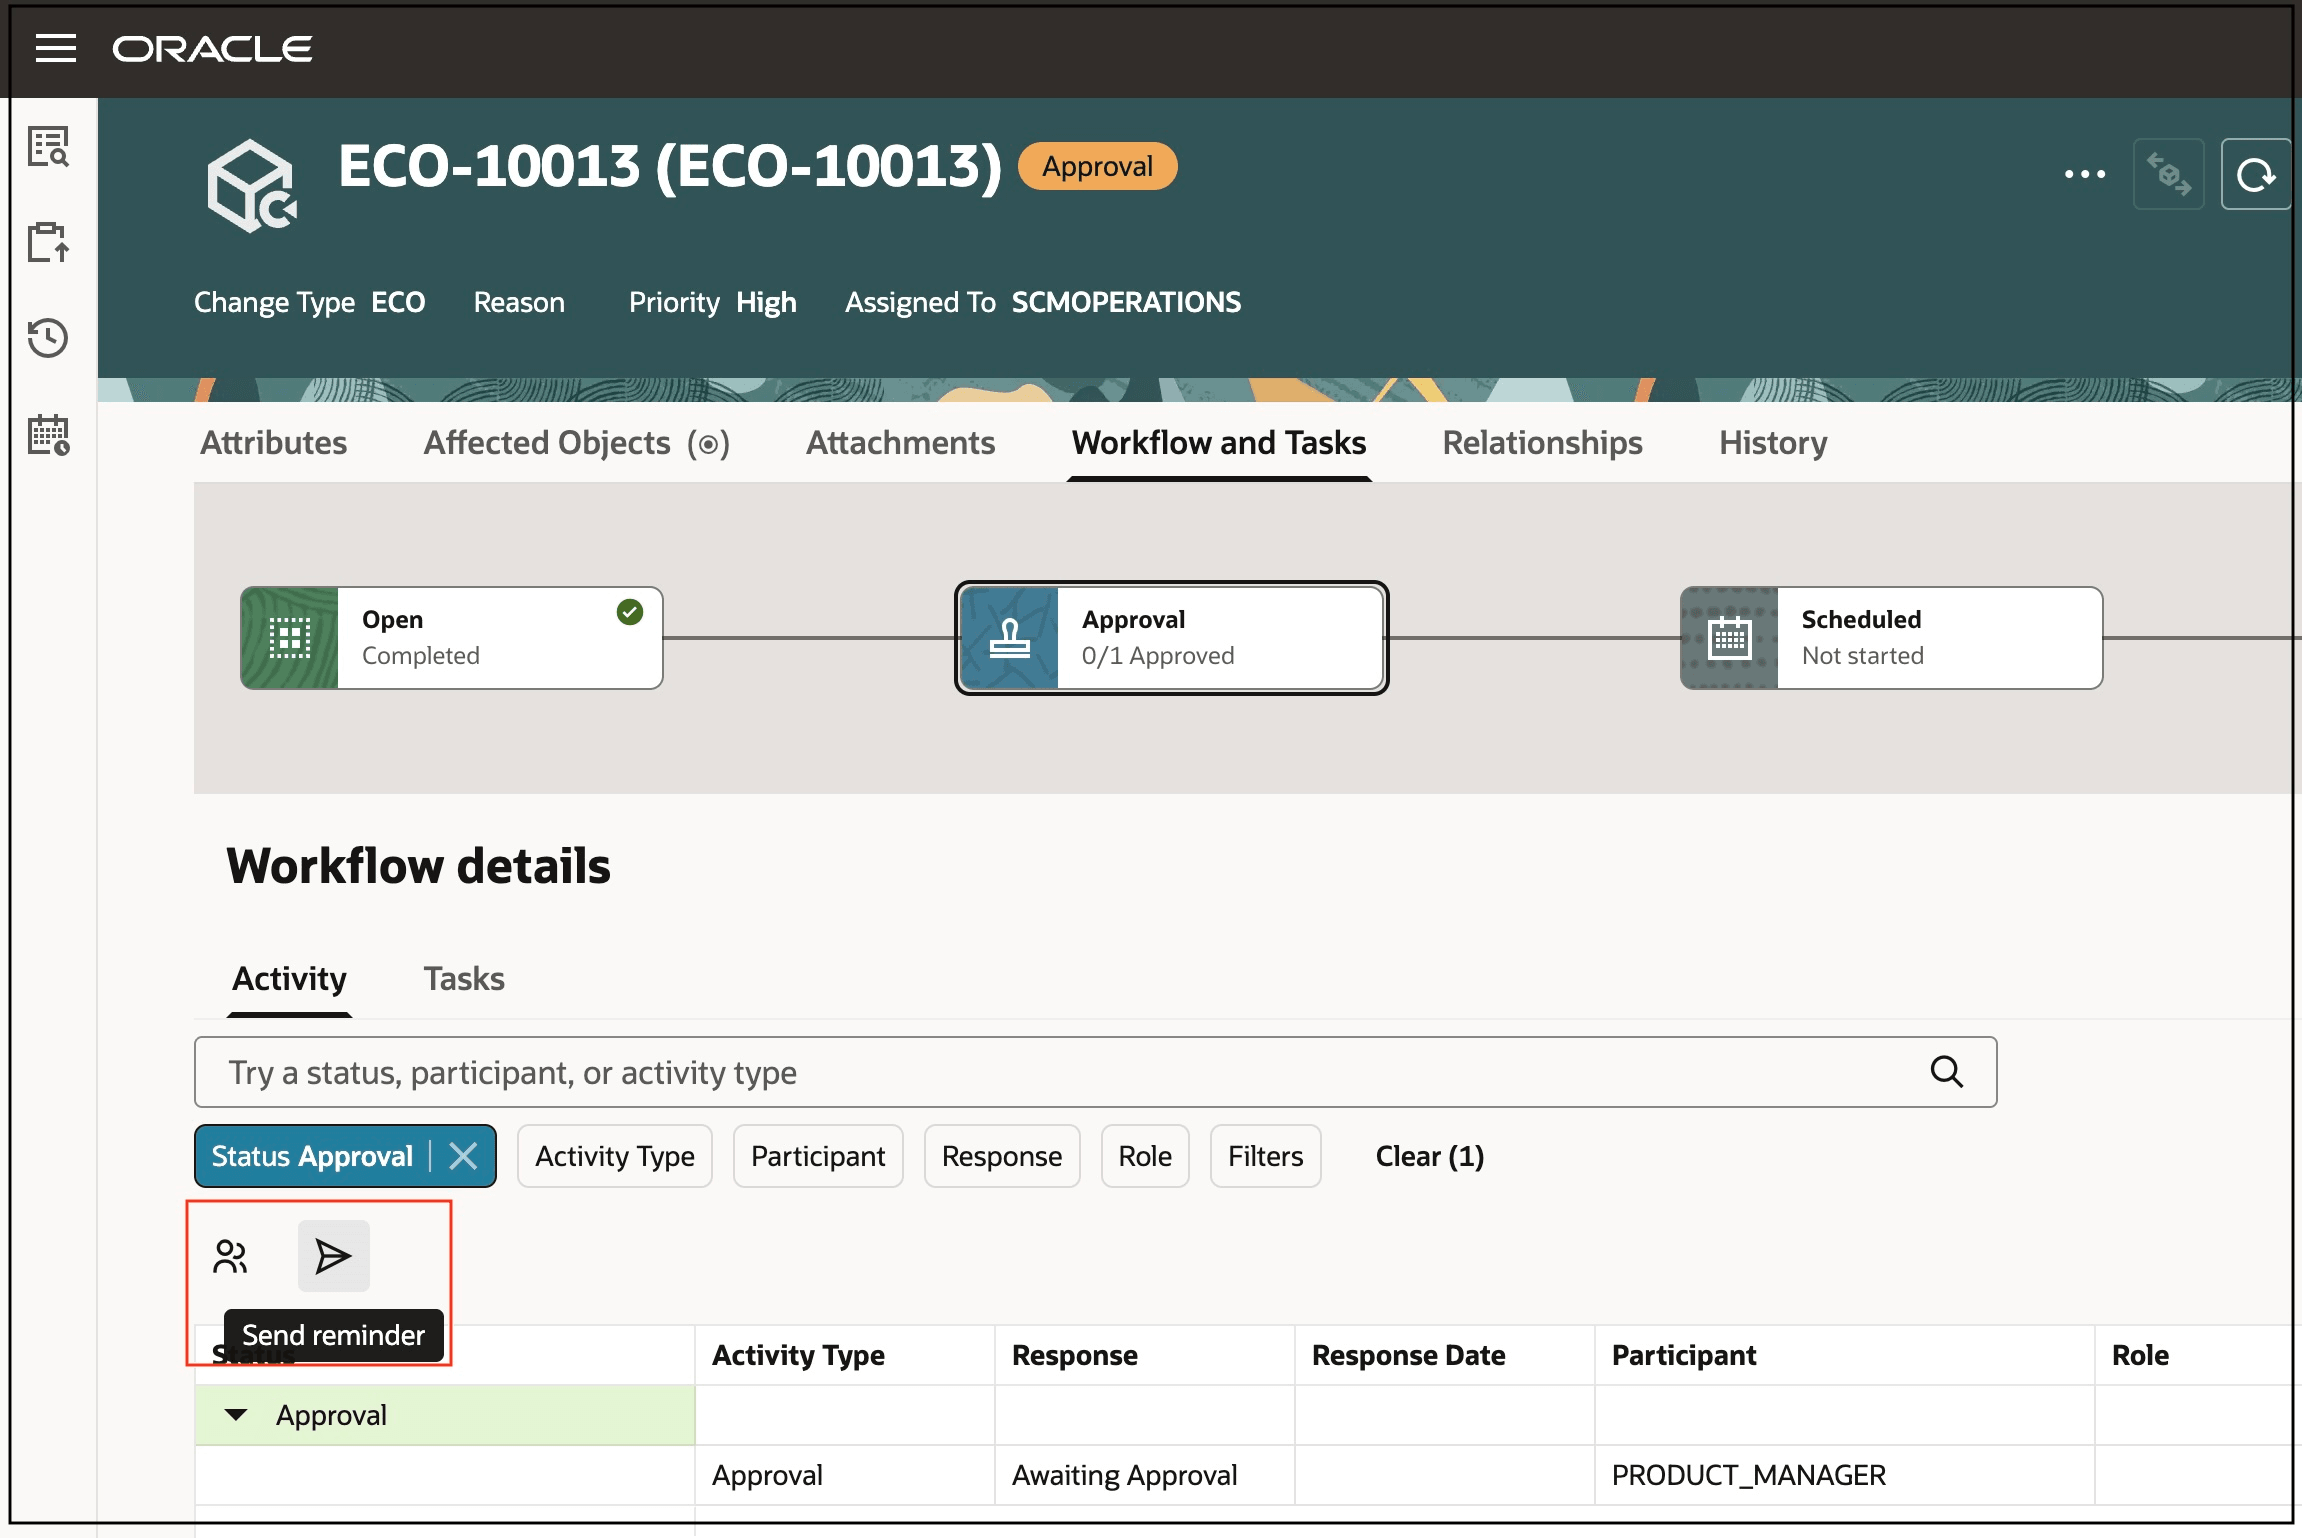
Task: Click the green completed checkmark on Open stage
Action: (630, 612)
